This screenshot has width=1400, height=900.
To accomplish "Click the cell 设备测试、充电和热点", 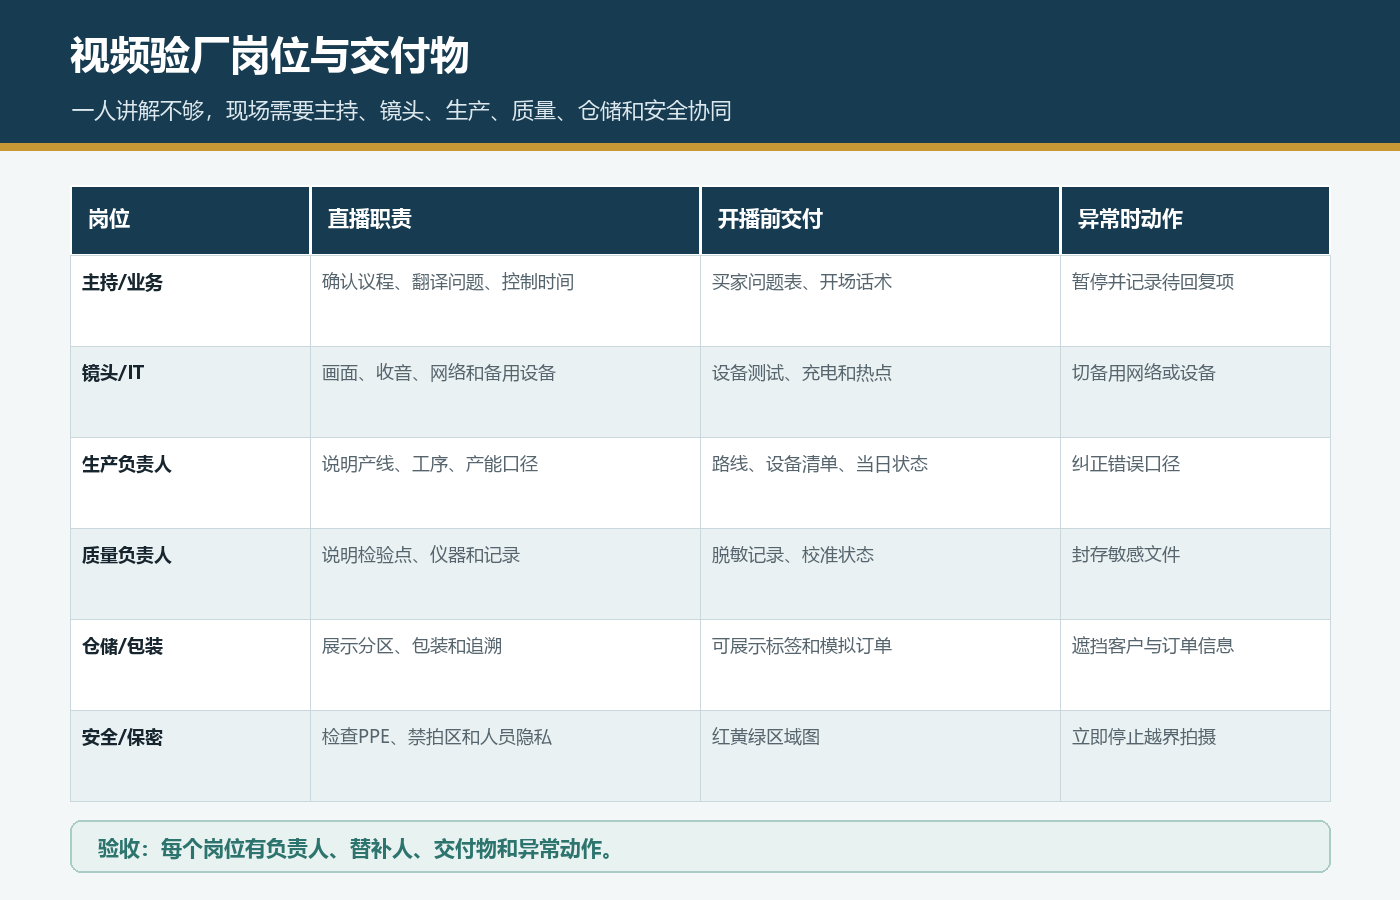I will point(880,392).
